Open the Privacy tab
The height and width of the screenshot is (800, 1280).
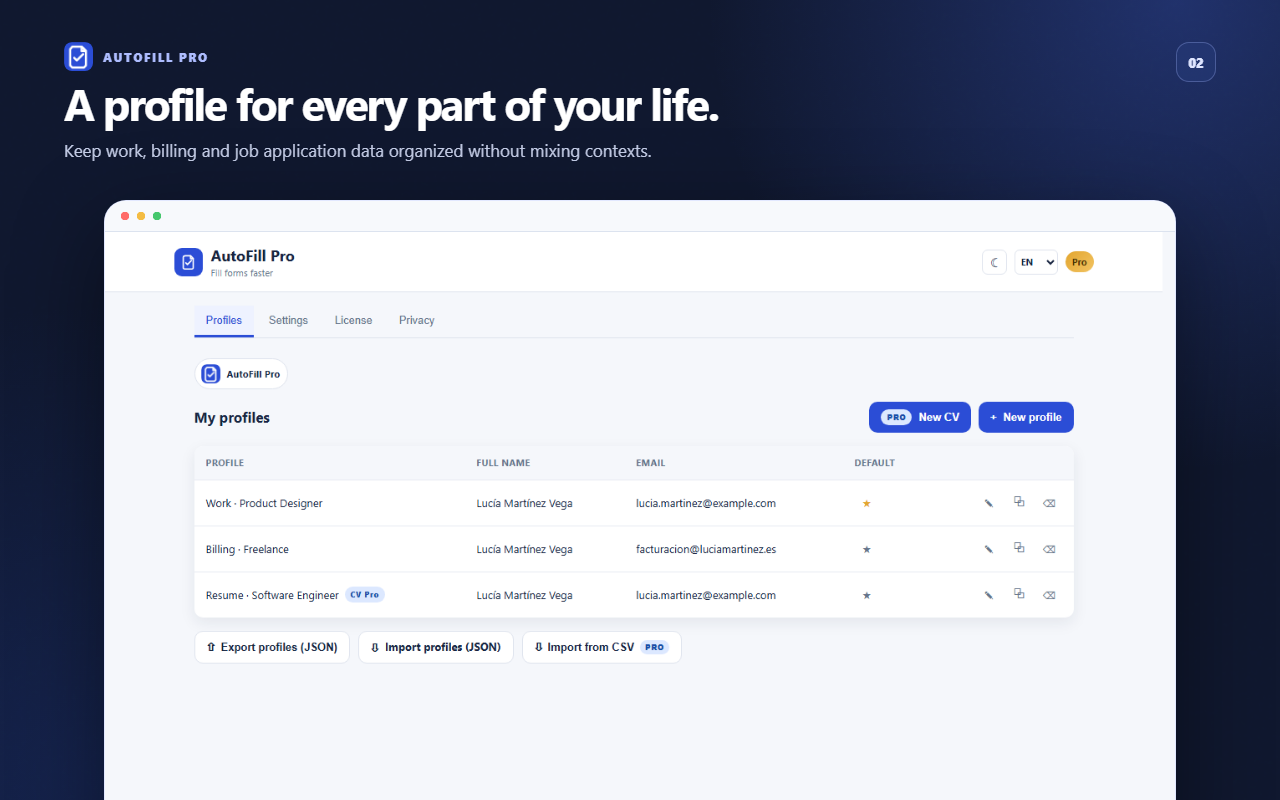(416, 320)
